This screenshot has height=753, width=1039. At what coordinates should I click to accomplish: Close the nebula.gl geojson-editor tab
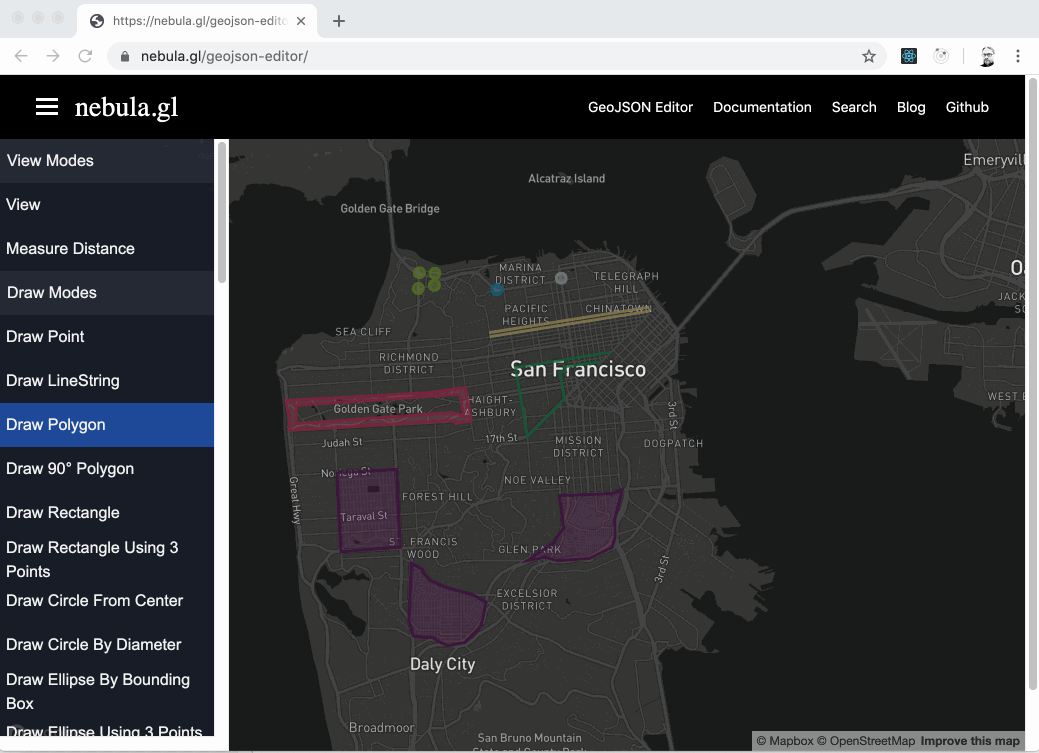[301, 21]
